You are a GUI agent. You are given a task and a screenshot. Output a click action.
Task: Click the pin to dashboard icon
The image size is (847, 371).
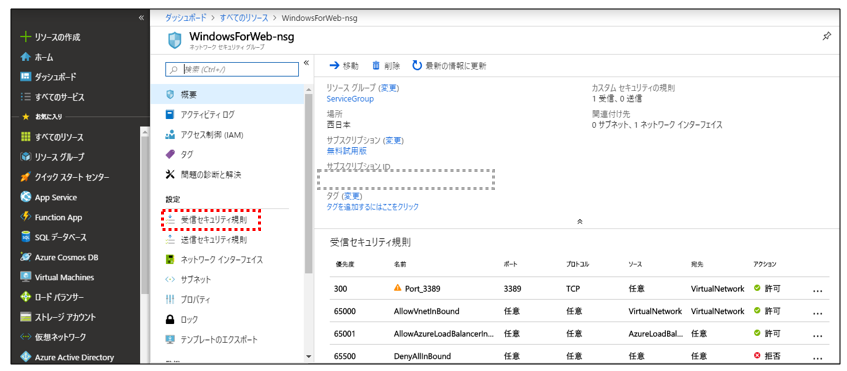pyautogui.click(x=826, y=36)
